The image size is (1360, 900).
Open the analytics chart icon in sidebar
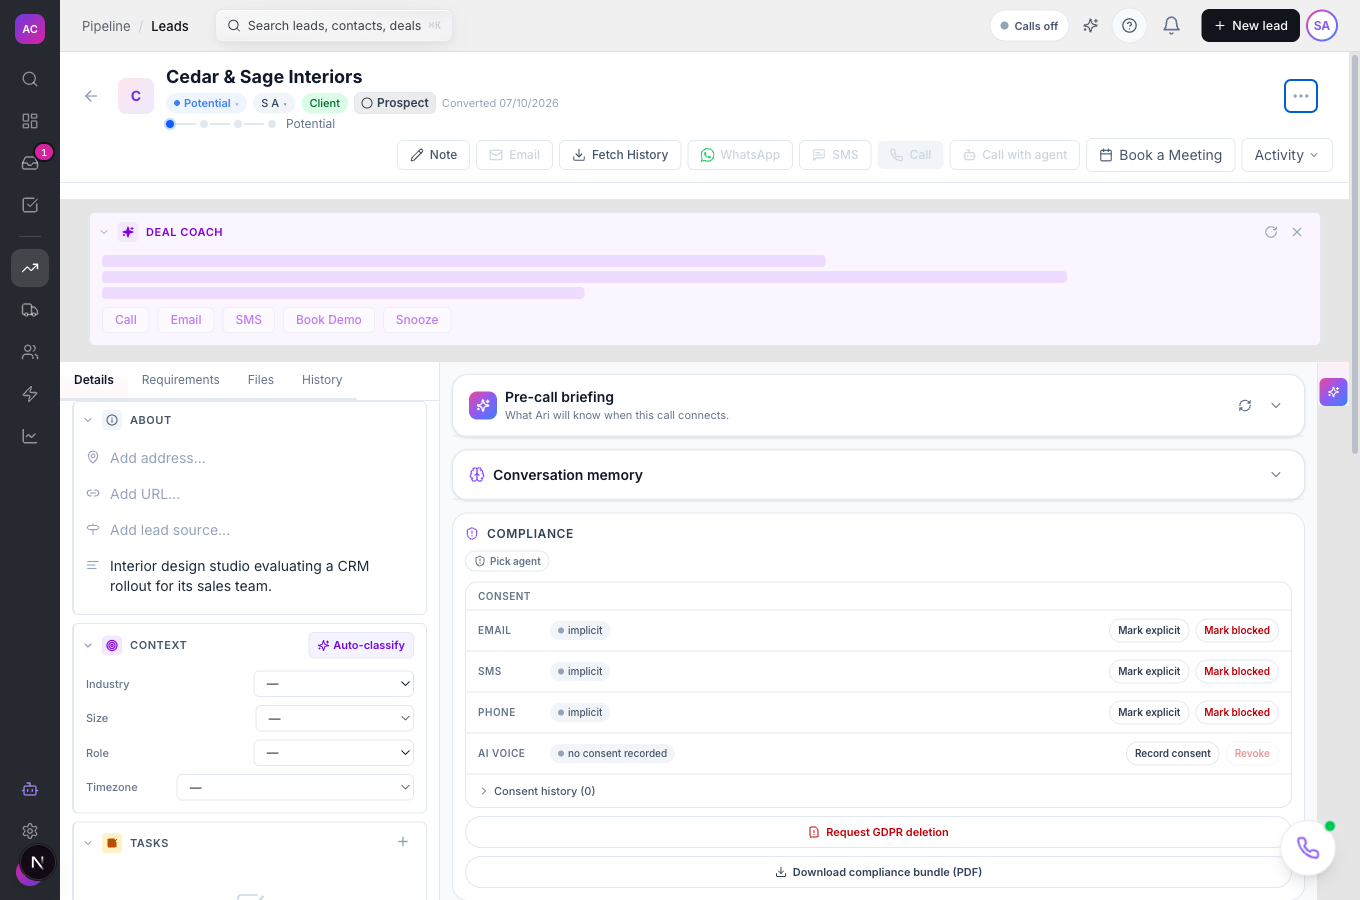(x=30, y=436)
